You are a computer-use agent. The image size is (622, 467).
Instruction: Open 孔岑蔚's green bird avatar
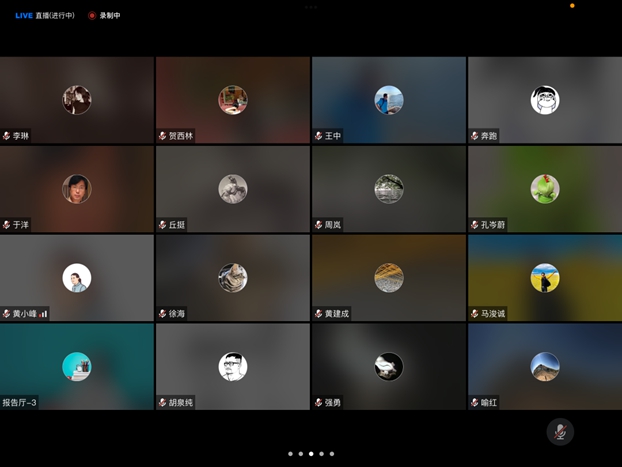click(545, 189)
